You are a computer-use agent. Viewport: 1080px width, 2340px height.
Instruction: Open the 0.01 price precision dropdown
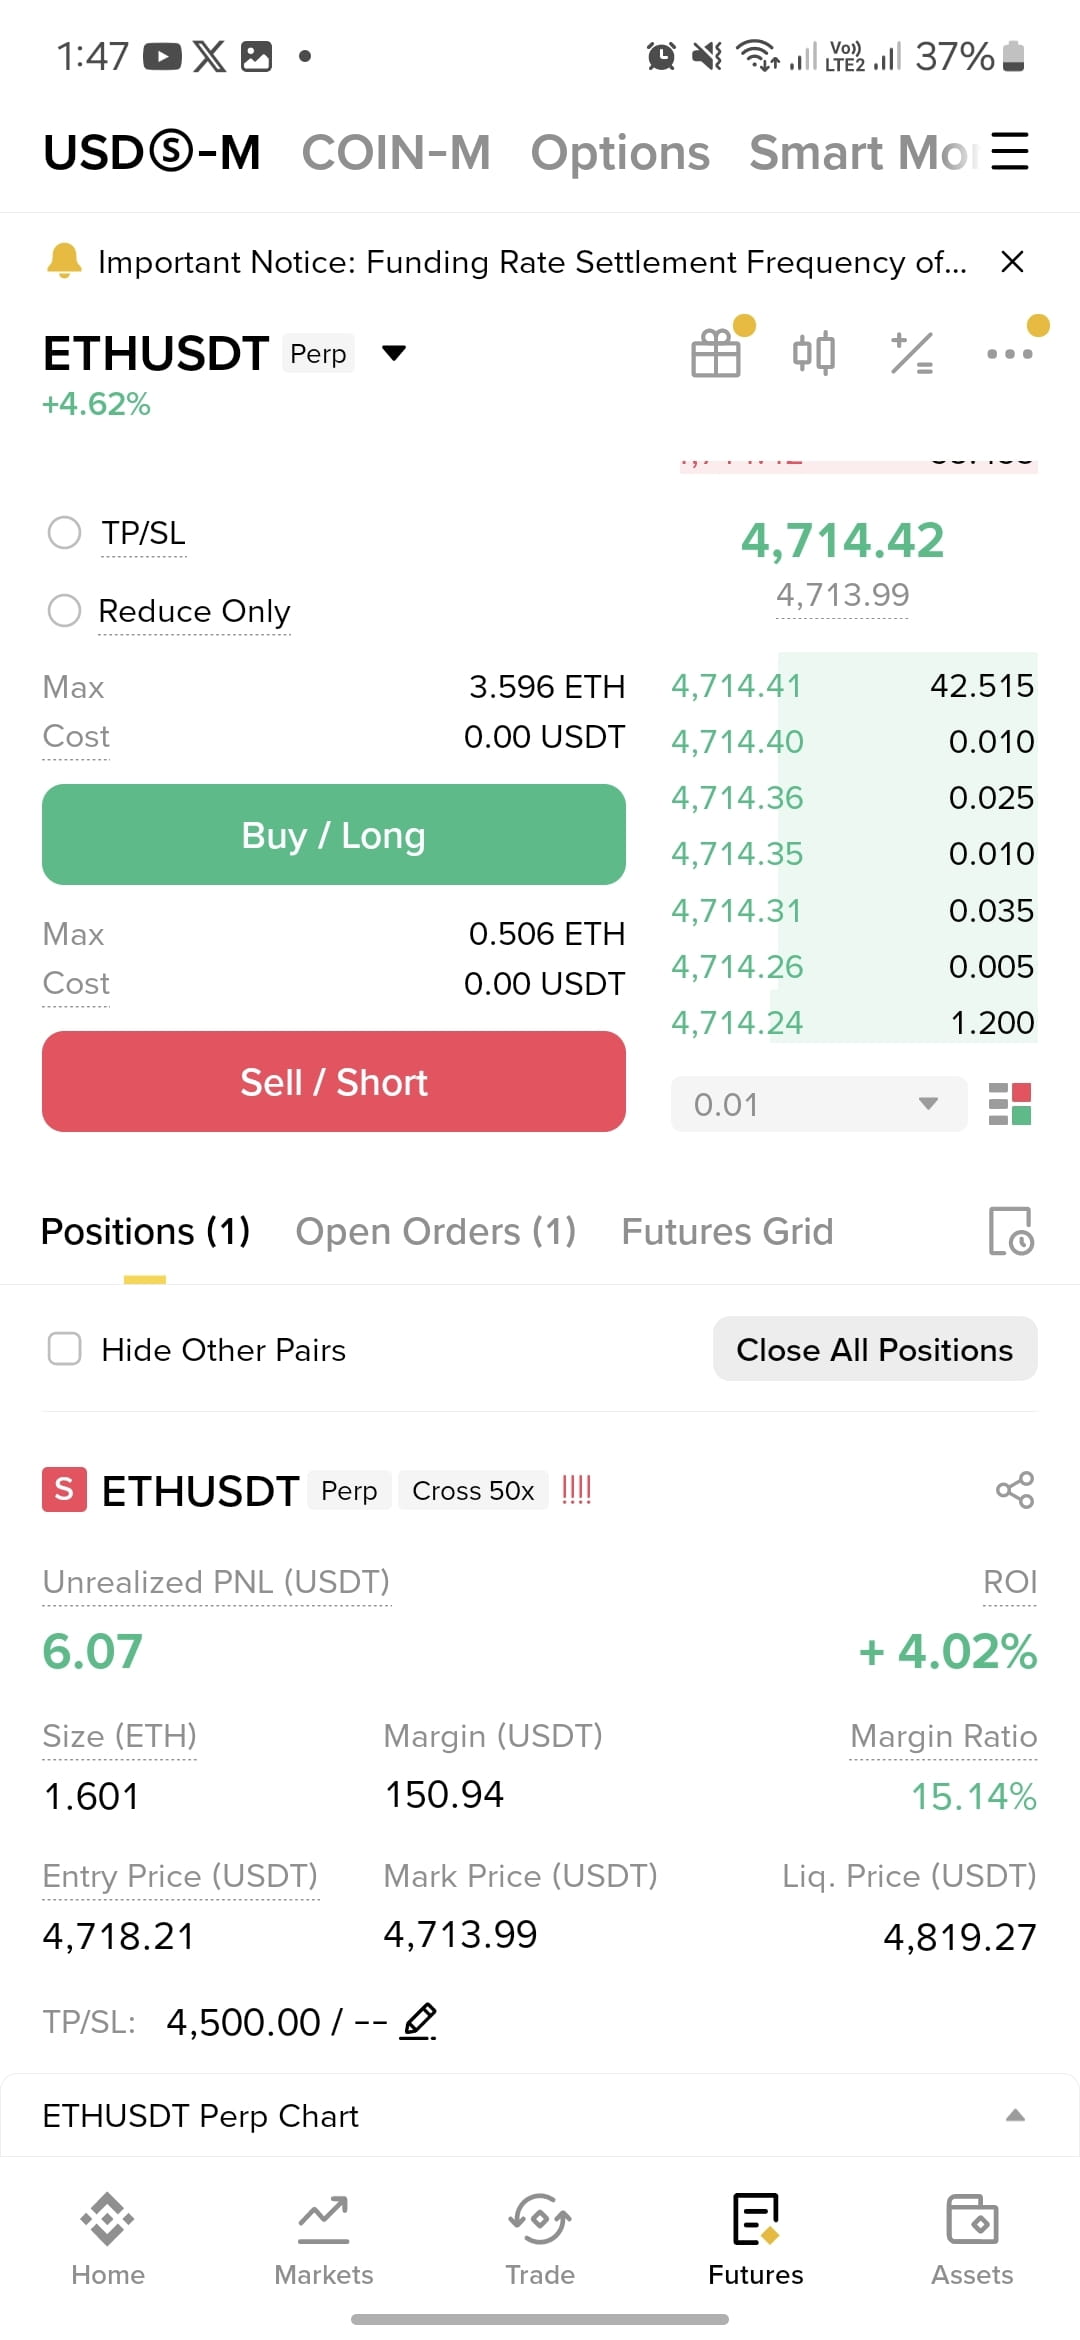point(819,1104)
